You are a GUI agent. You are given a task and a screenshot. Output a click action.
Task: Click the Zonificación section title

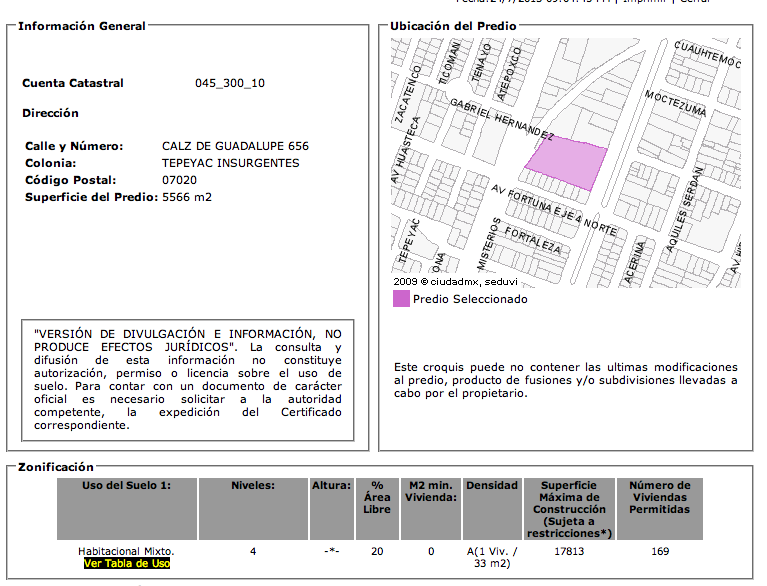pyautogui.click(x=56, y=467)
